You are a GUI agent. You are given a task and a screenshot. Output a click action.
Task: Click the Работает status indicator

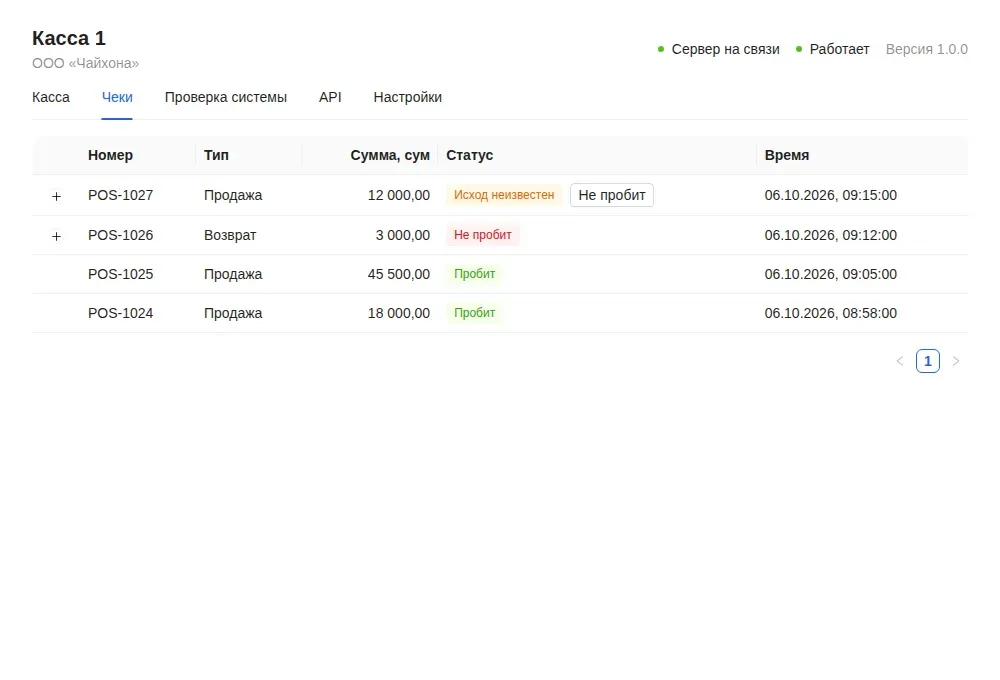coord(832,49)
